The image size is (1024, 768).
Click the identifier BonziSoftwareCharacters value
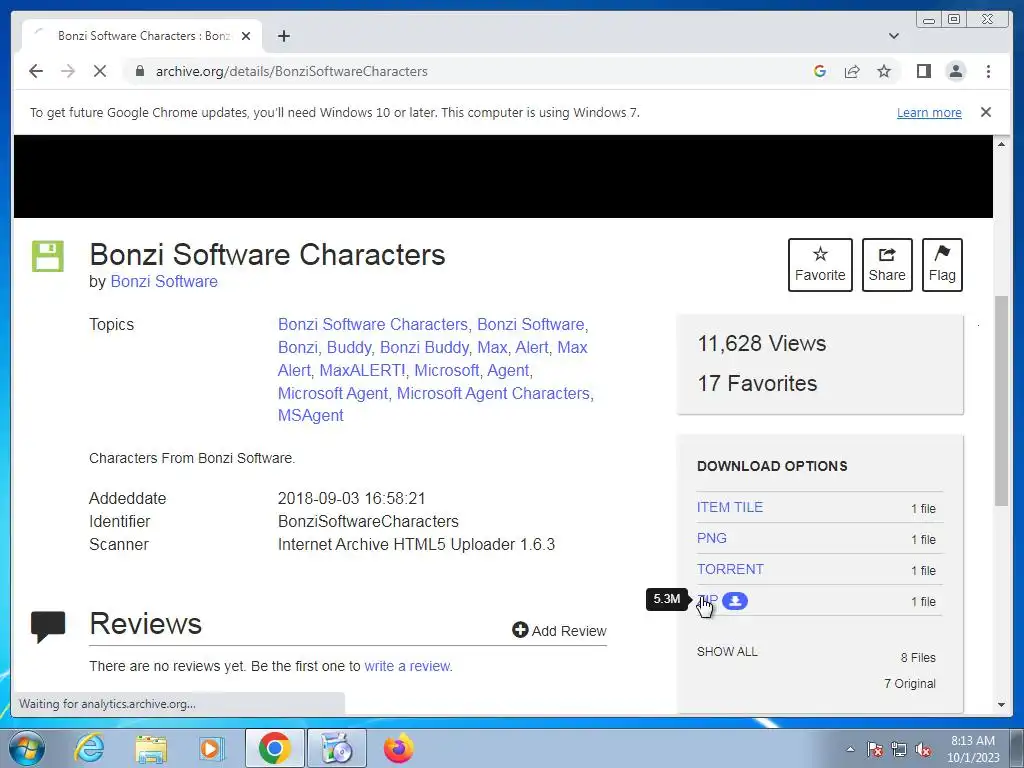point(368,521)
